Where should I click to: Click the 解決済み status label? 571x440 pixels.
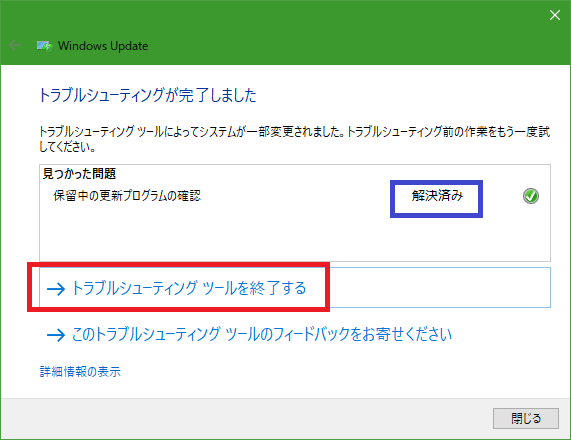pyautogui.click(x=437, y=196)
